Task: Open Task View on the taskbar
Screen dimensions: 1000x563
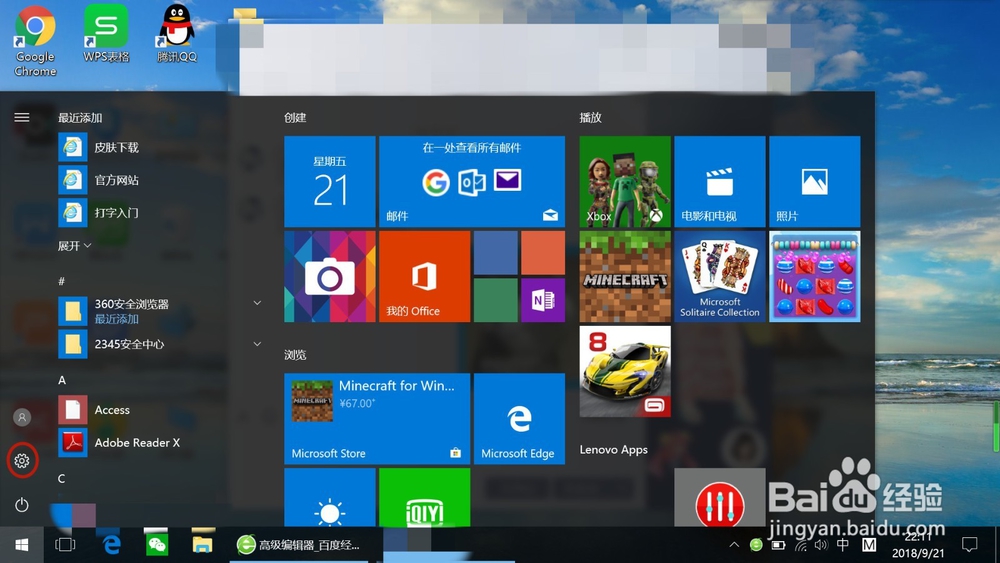Action: [x=65, y=545]
